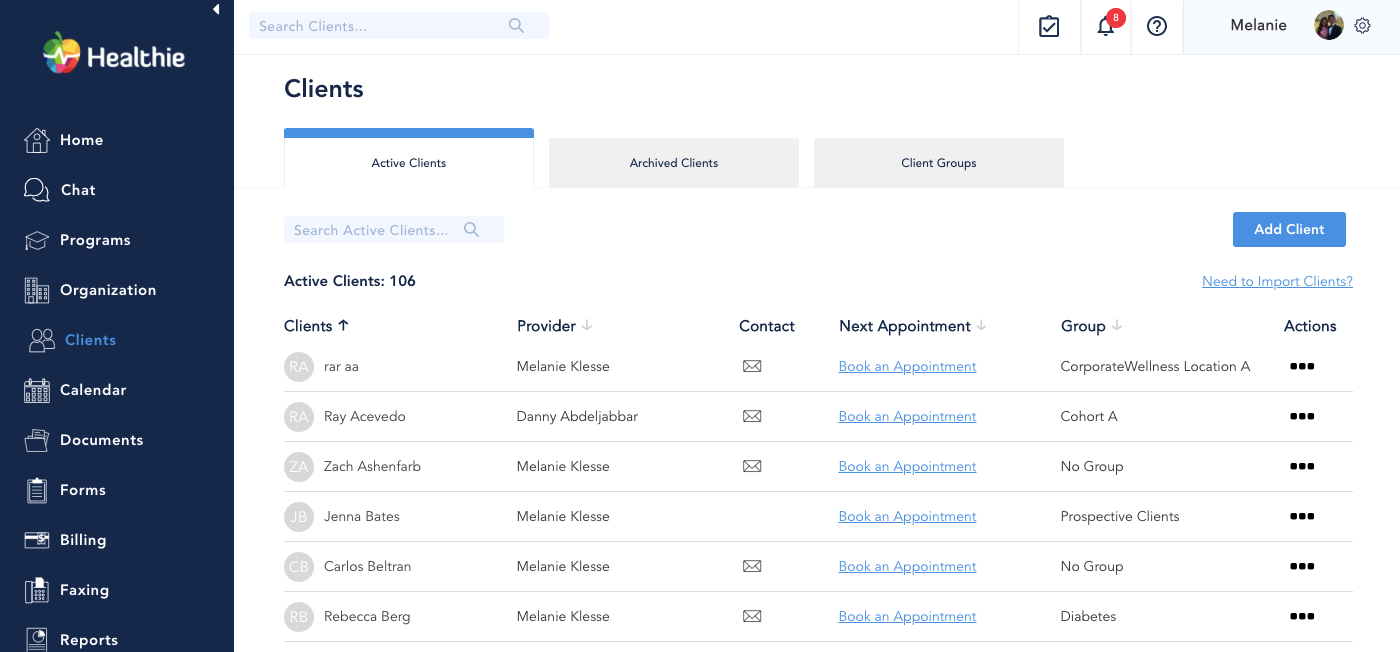Switch to the Archived Clients tab
The image size is (1400, 652).
(674, 163)
